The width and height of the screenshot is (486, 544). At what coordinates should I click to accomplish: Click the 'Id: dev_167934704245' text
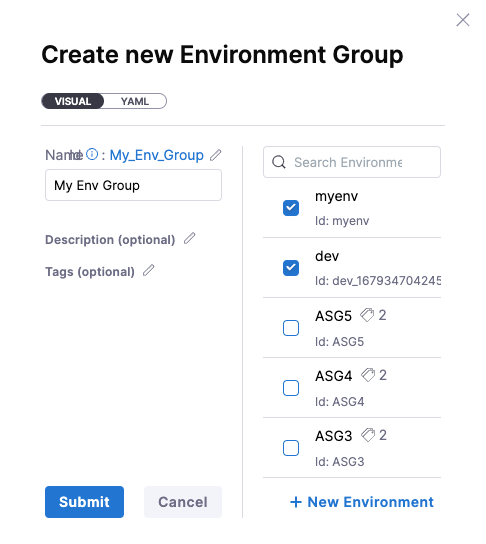(x=378, y=281)
